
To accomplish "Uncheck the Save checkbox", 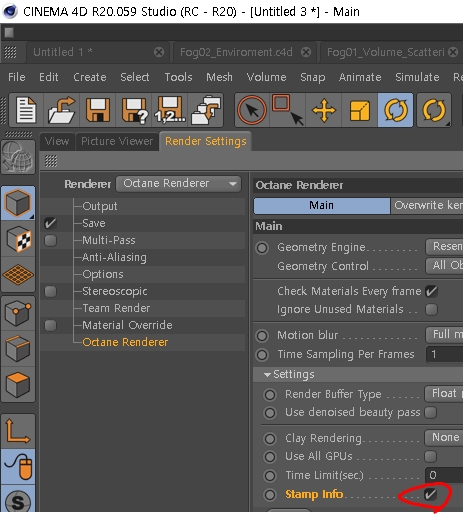I will pos(50,223).
